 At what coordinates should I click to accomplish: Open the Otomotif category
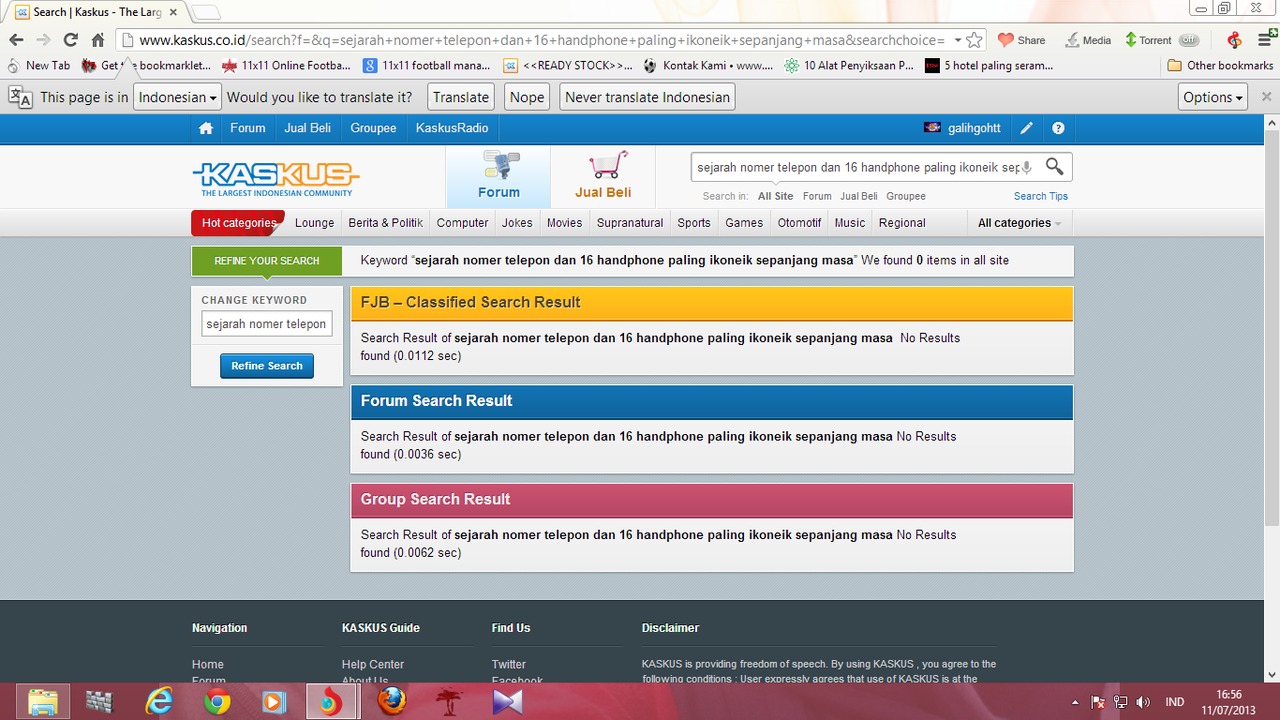(x=799, y=223)
